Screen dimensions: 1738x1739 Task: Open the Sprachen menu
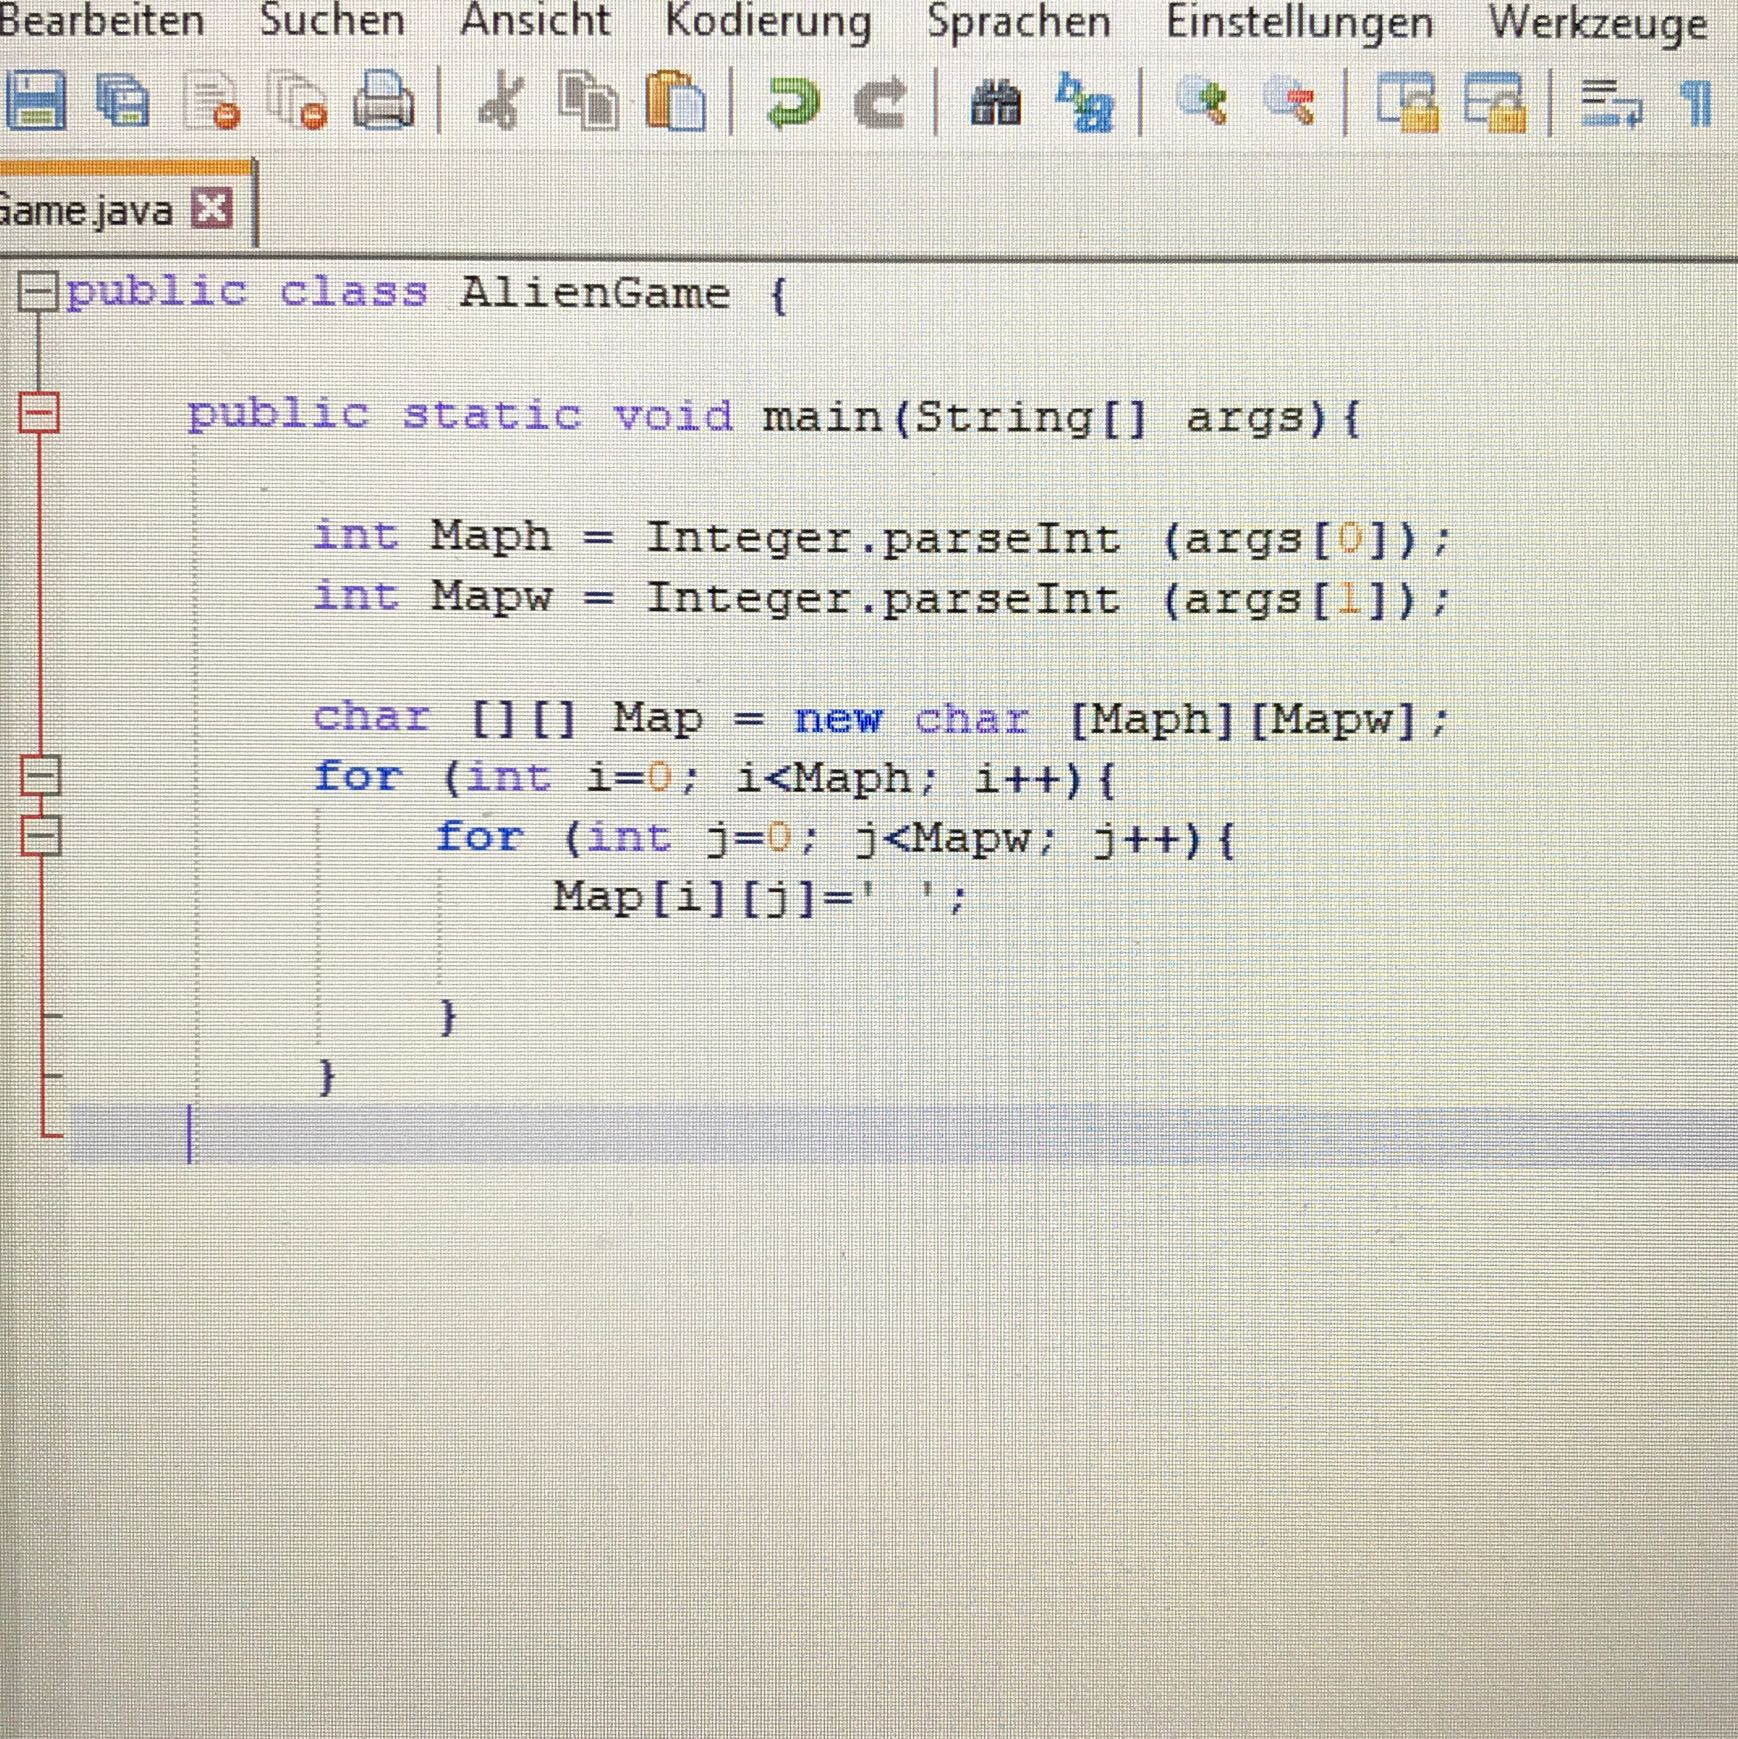1018,23
